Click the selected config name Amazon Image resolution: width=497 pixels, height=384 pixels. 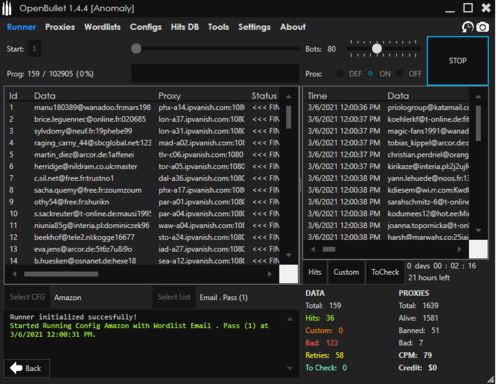pos(68,297)
